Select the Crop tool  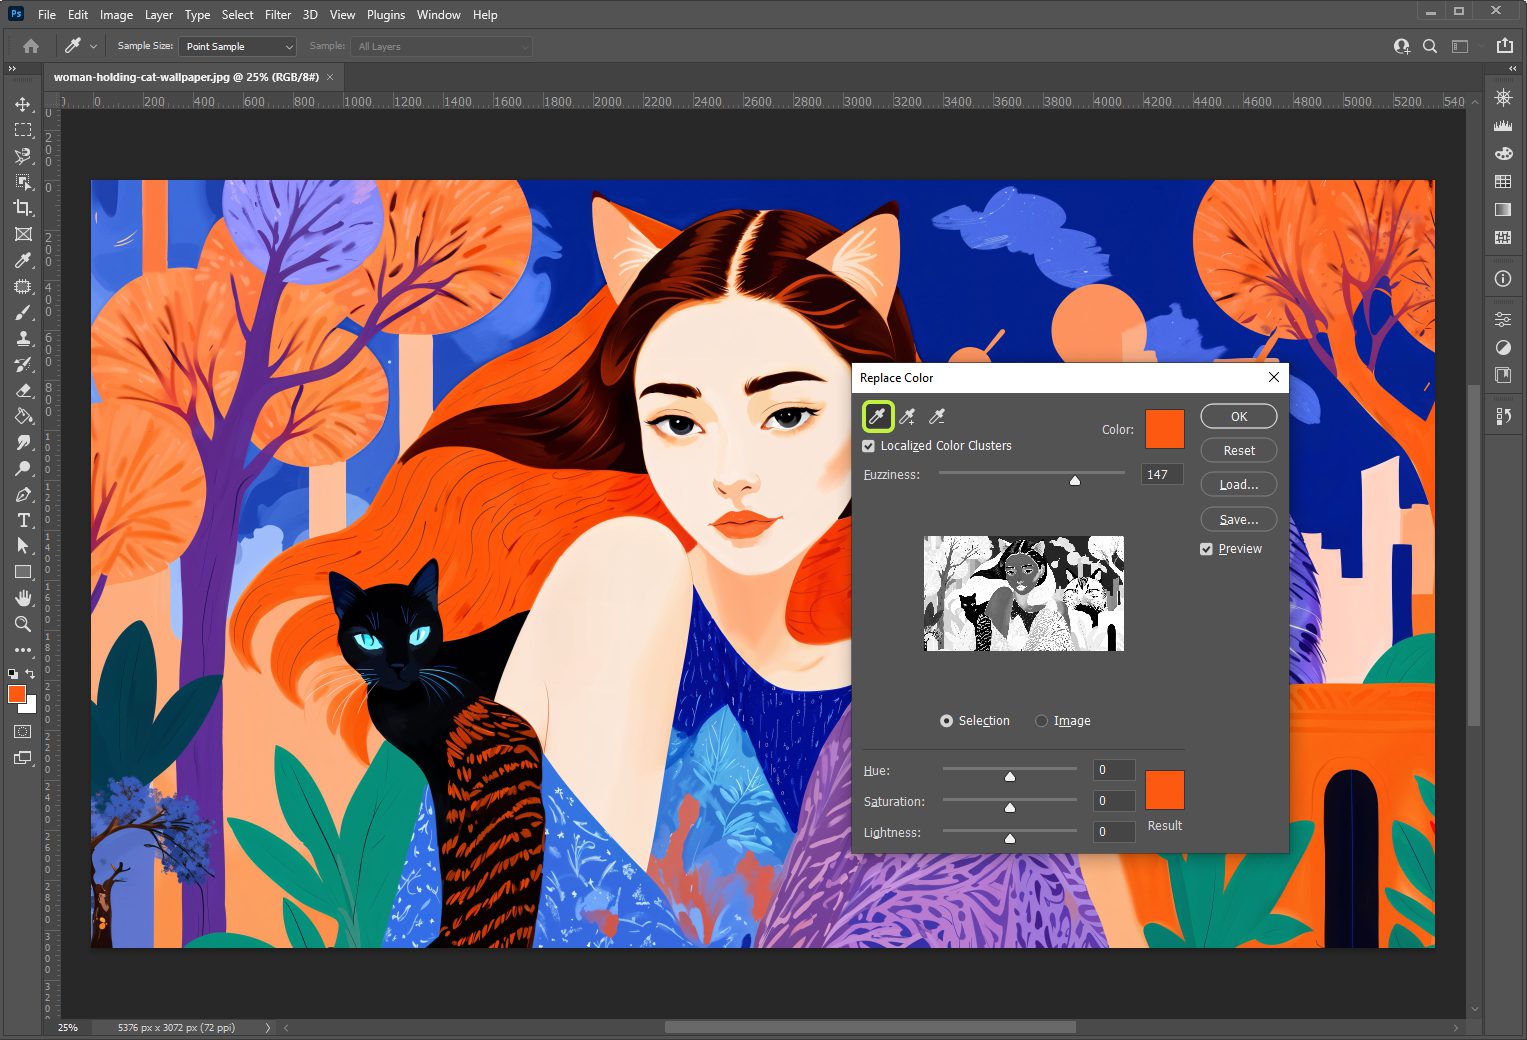point(23,208)
